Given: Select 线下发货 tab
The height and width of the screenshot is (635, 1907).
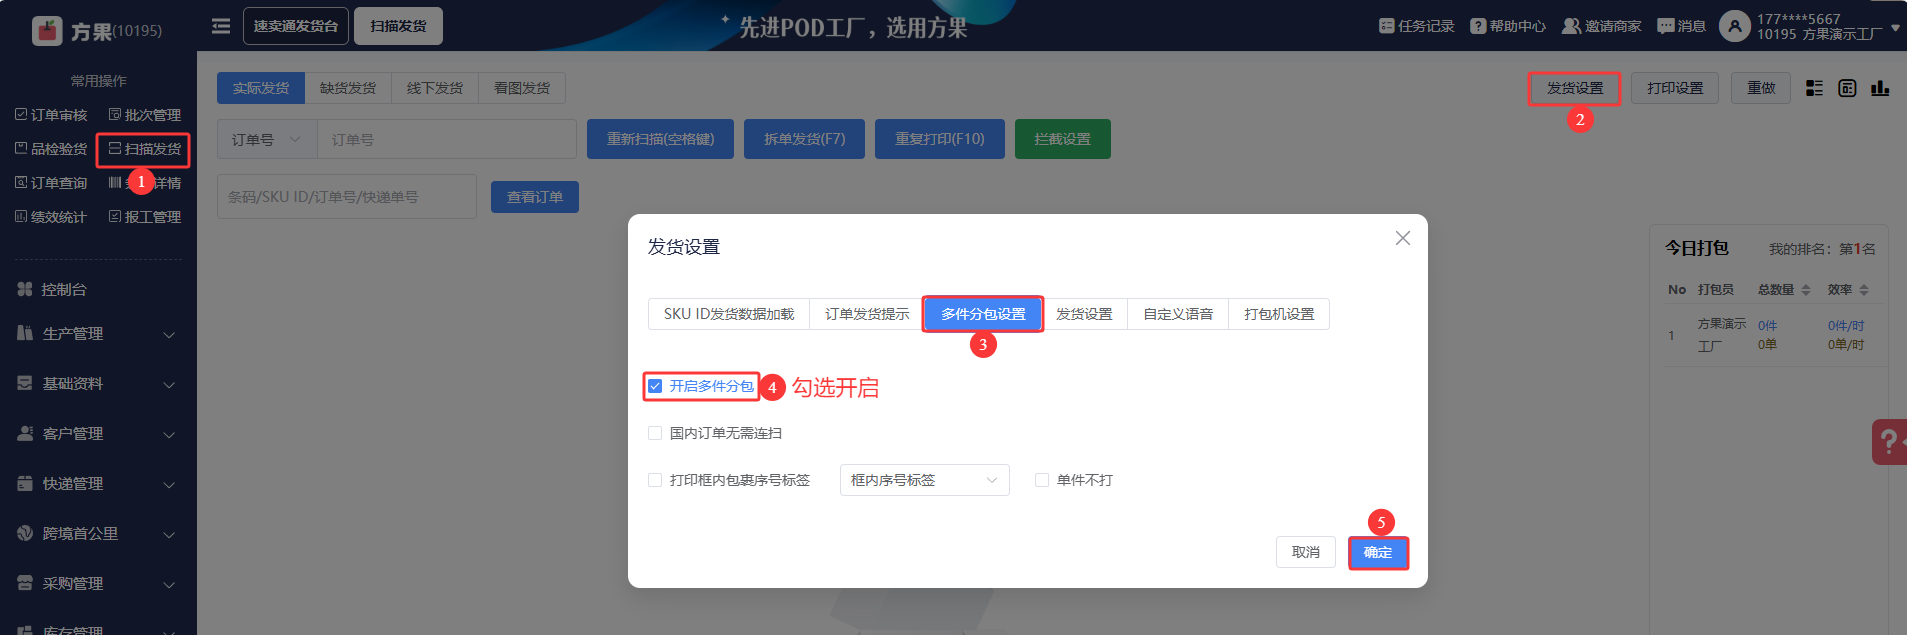Looking at the screenshot, I should [435, 88].
